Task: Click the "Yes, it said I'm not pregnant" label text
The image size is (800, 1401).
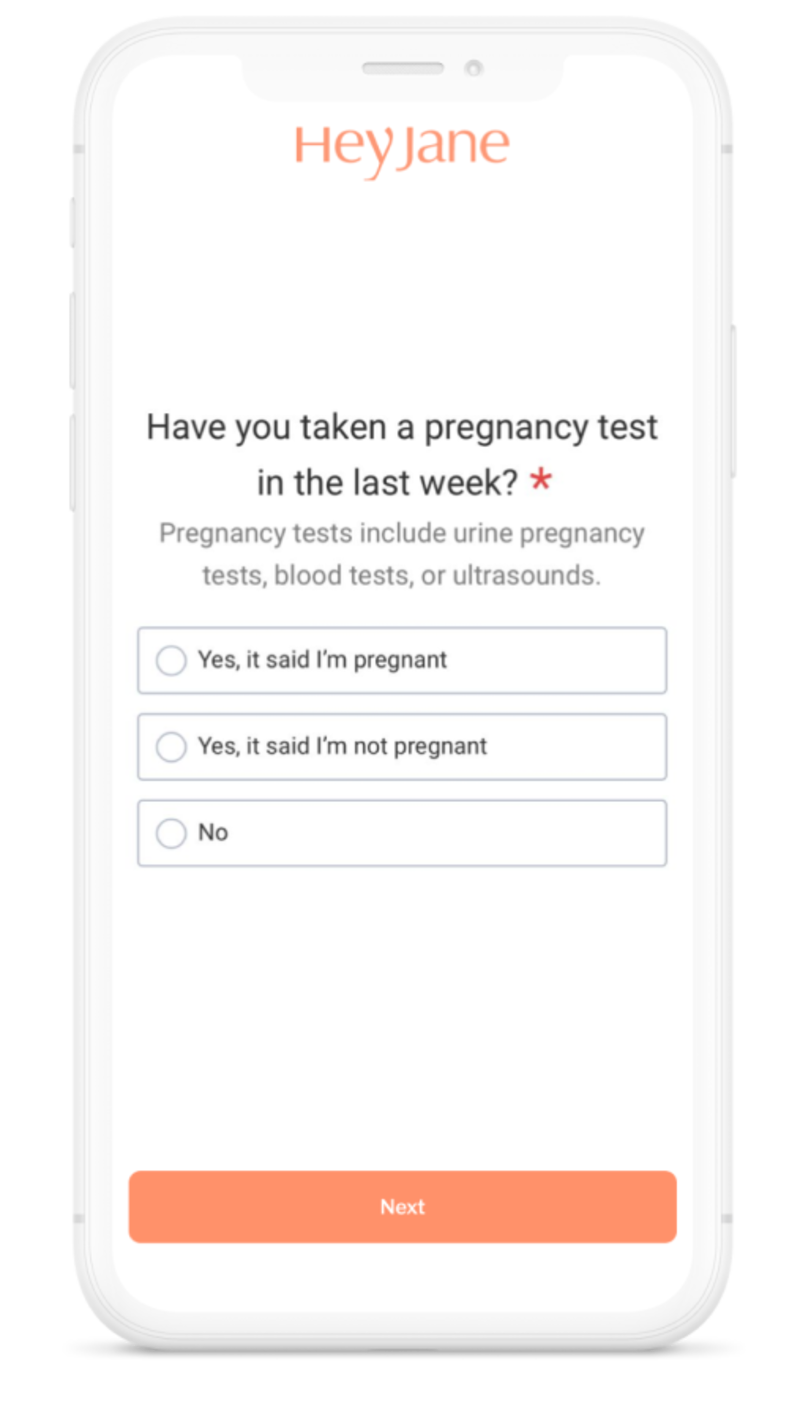Action: [x=342, y=747]
